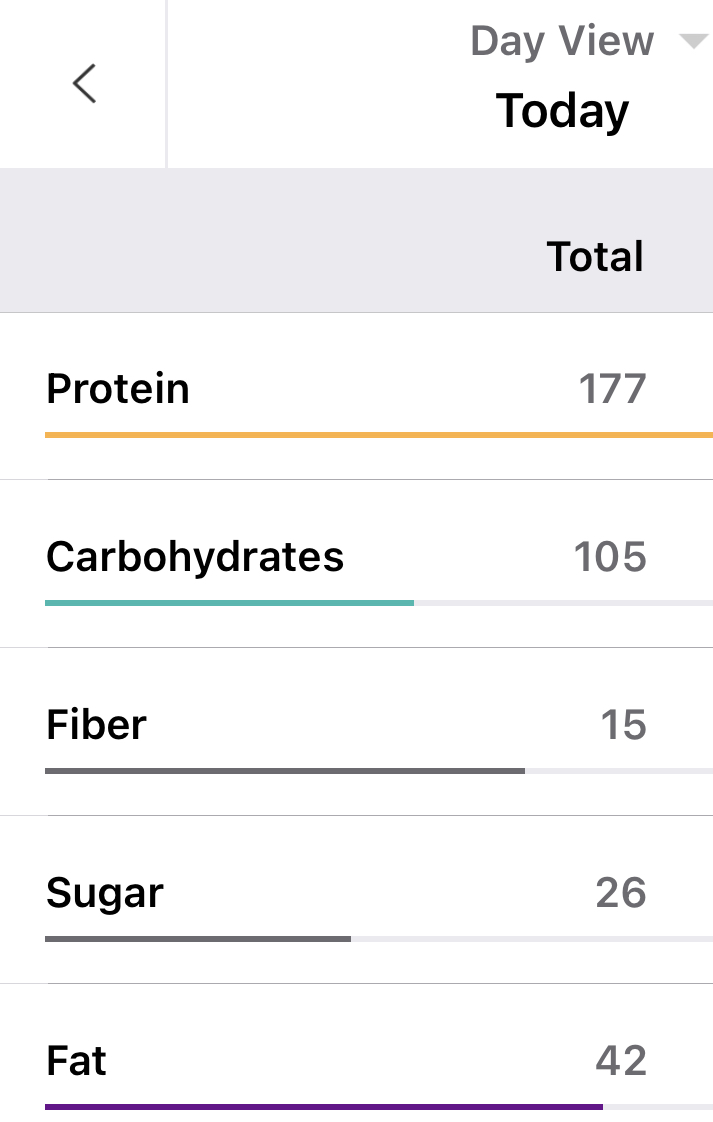Tap the Sugar total value 26
713x1122 pixels.
pos(621,892)
